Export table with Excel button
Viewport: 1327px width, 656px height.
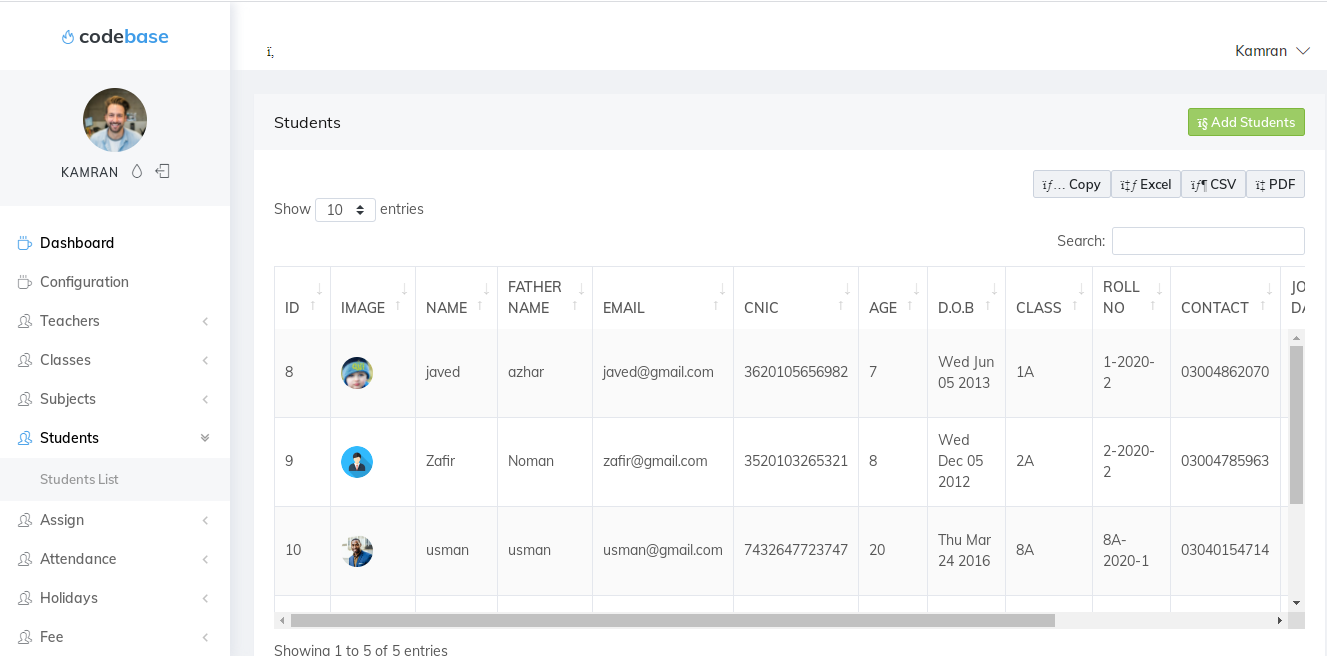pyautogui.click(x=1146, y=184)
